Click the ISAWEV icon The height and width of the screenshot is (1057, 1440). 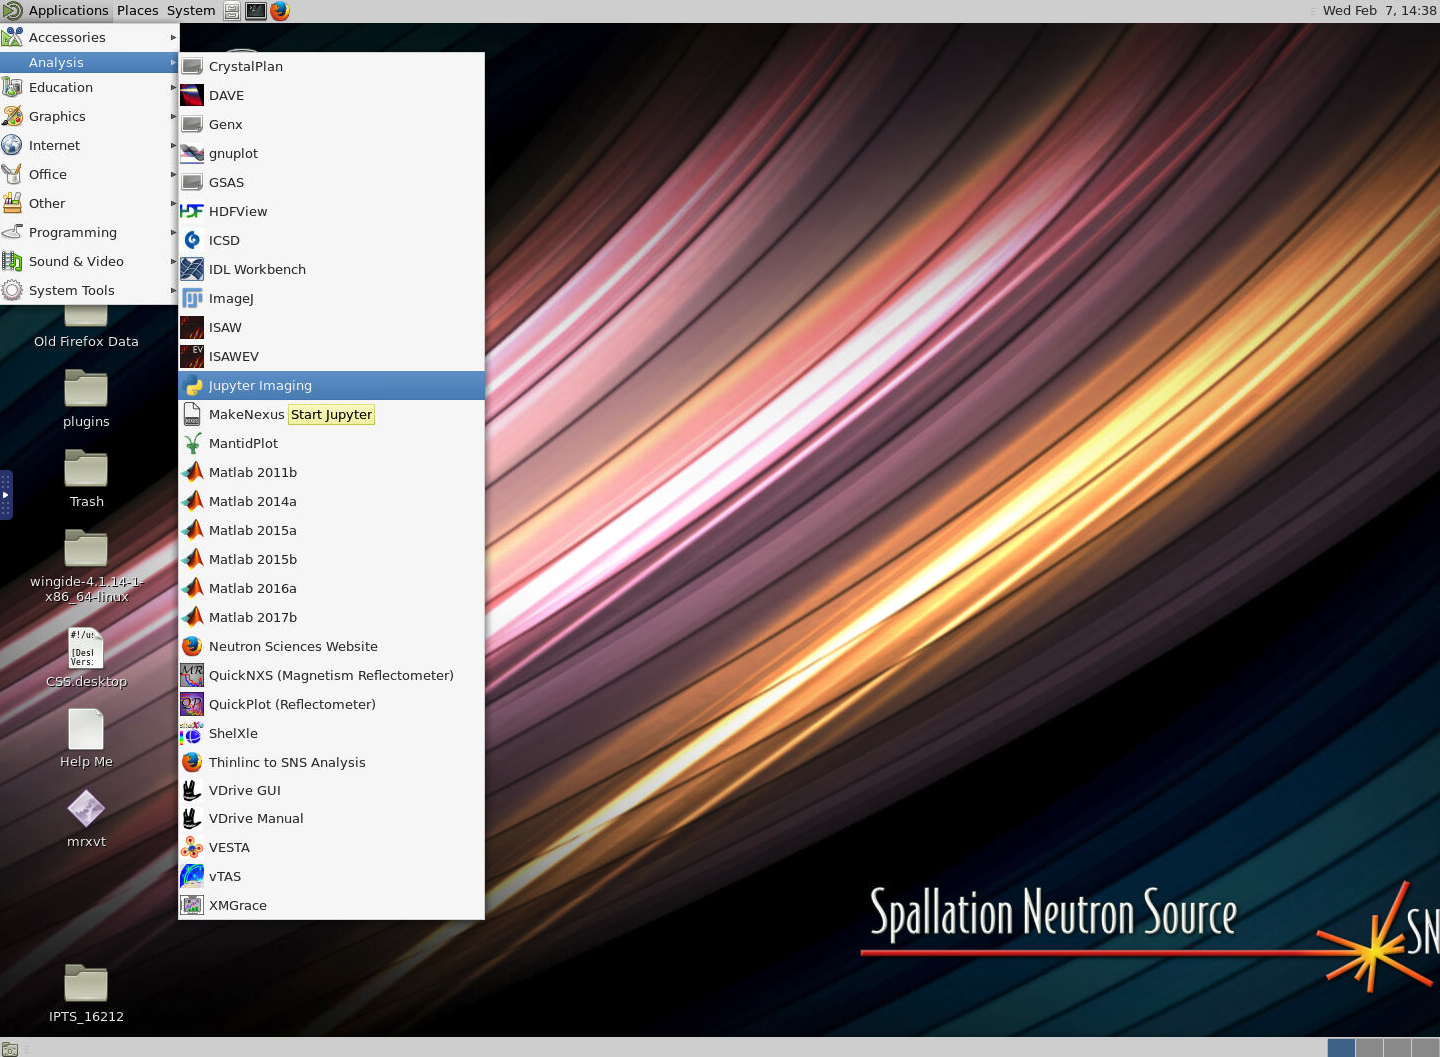[192, 356]
